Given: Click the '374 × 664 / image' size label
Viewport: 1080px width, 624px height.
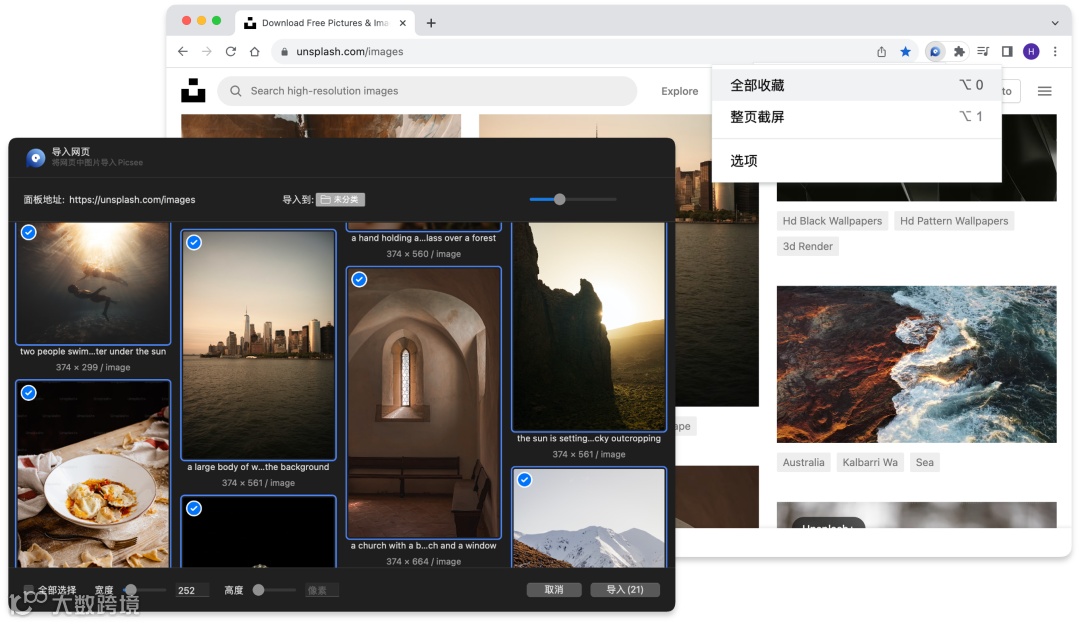Looking at the screenshot, I should tap(424, 561).
